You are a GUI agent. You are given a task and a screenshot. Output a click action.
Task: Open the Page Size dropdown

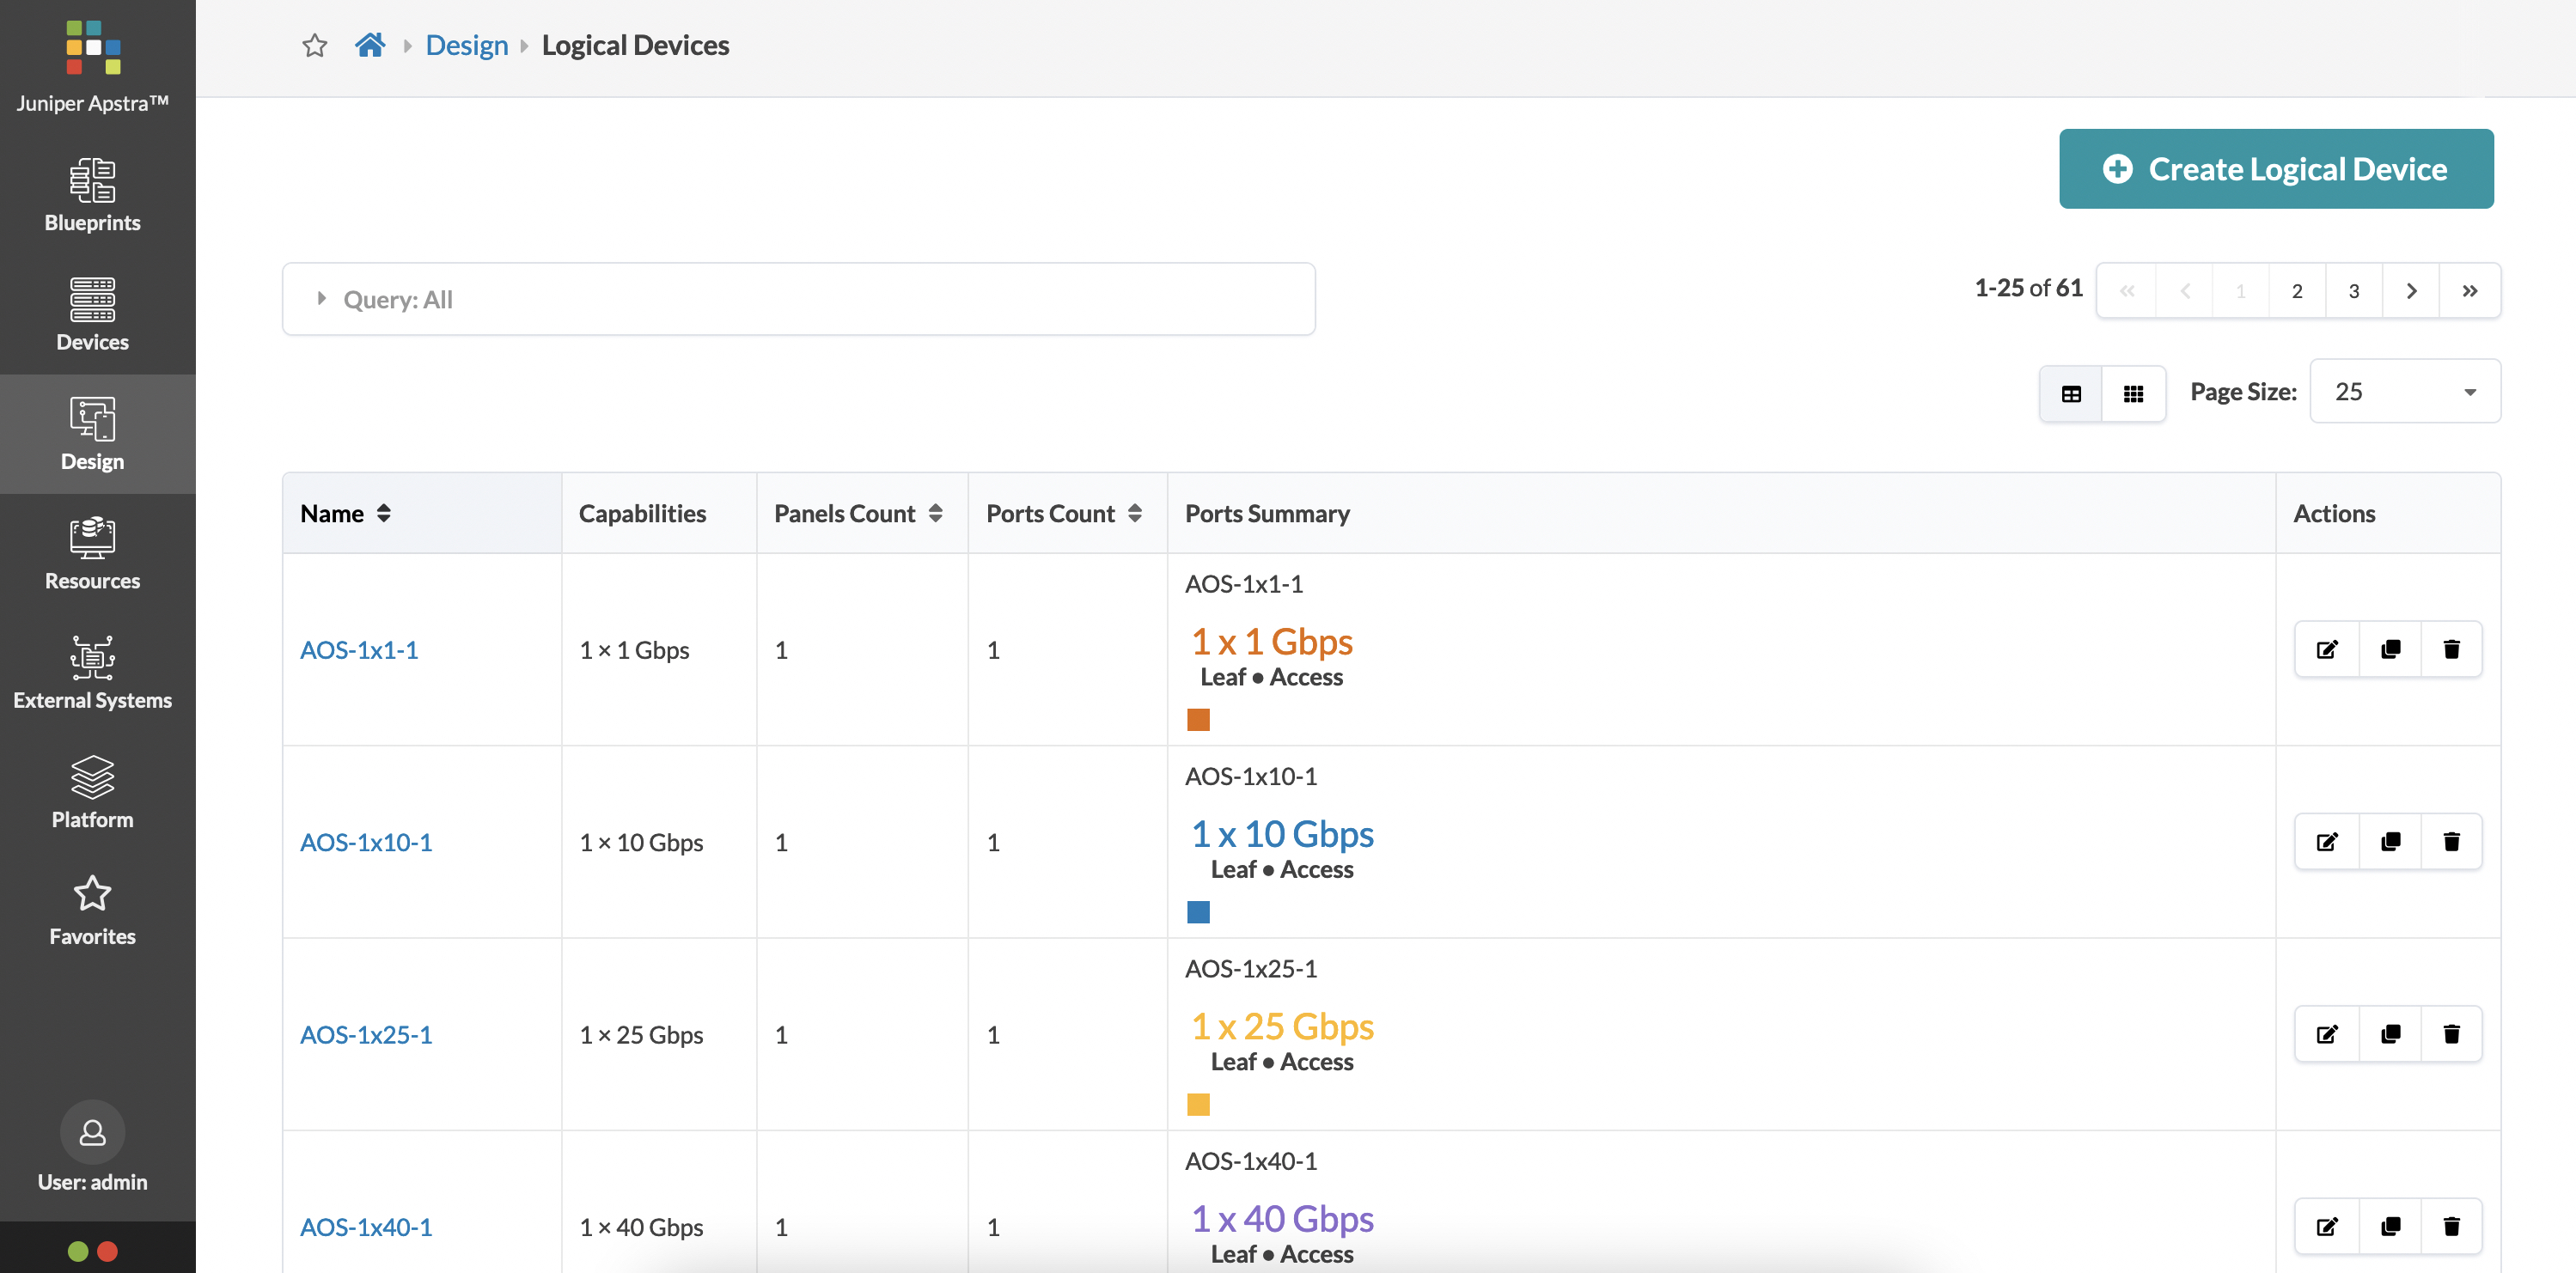coord(2404,391)
